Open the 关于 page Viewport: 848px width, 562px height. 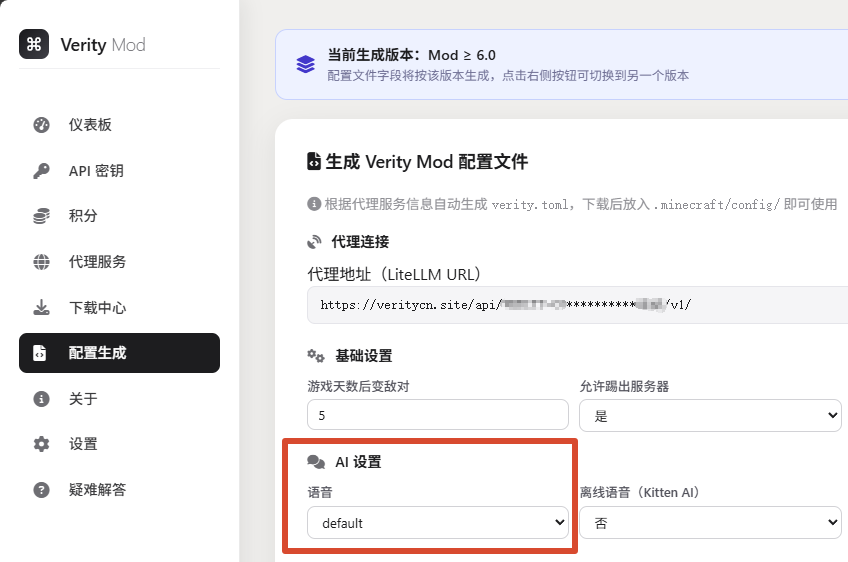point(119,399)
